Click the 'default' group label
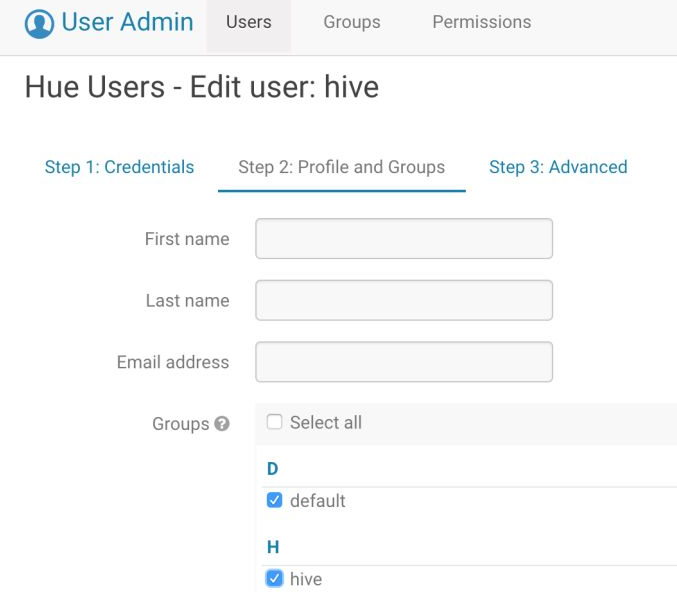 coord(318,501)
